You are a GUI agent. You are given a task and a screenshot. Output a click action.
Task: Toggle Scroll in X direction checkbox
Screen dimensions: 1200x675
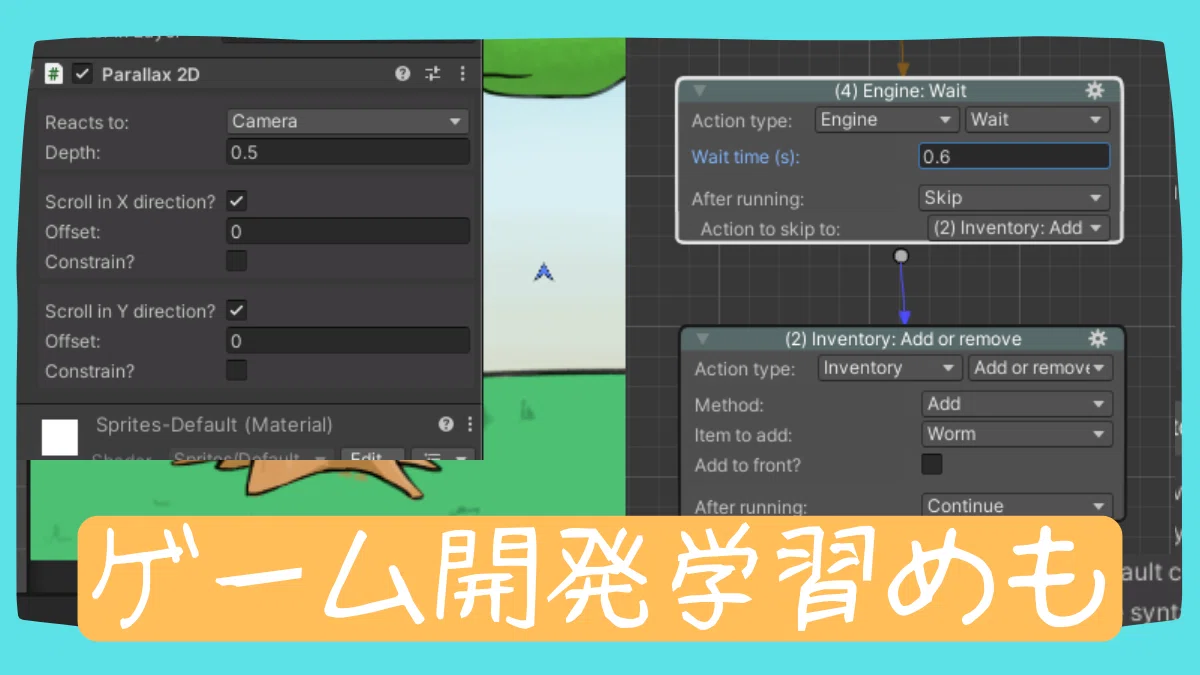[x=236, y=201]
